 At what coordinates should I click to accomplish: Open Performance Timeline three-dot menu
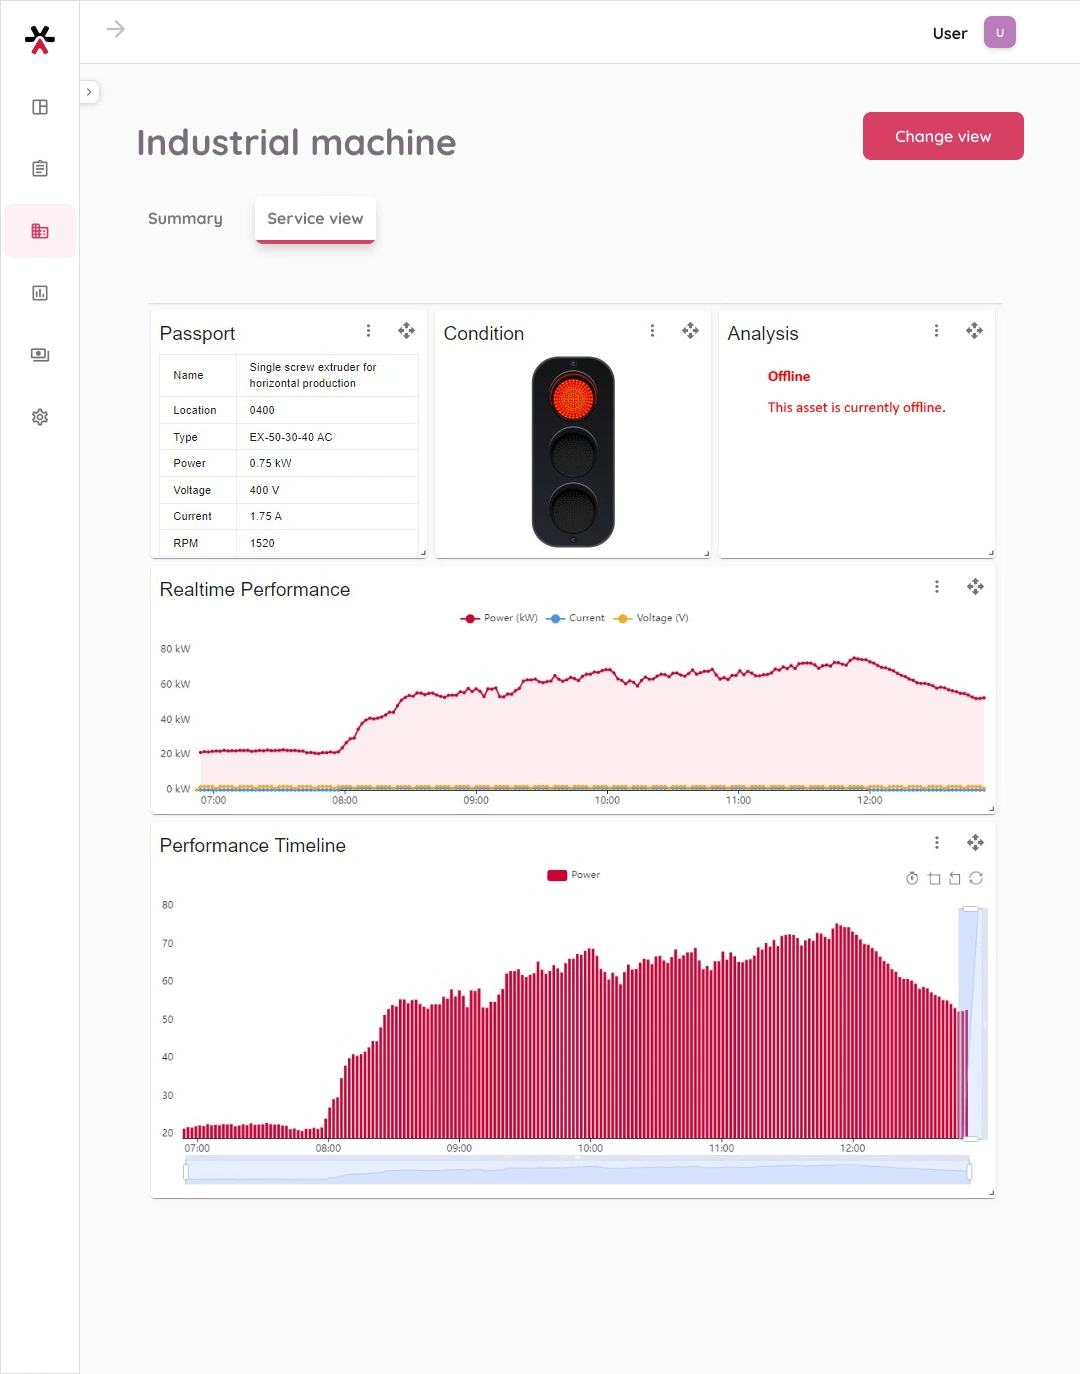pyautogui.click(x=937, y=843)
